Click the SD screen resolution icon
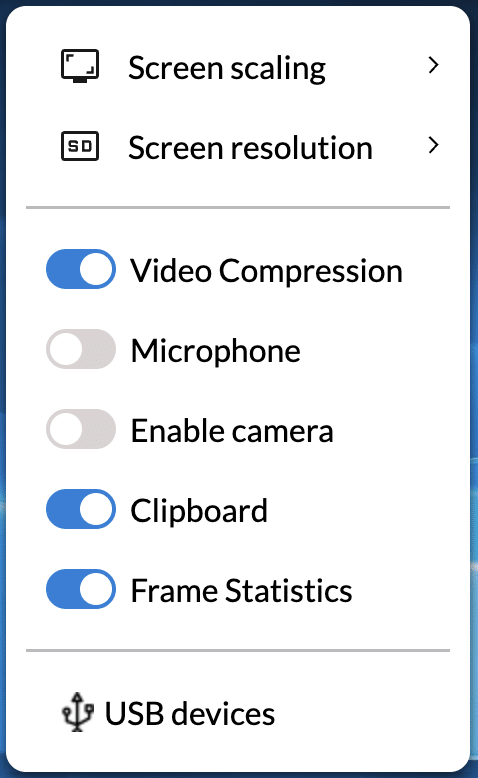478x778 pixels. click(80, 146)
